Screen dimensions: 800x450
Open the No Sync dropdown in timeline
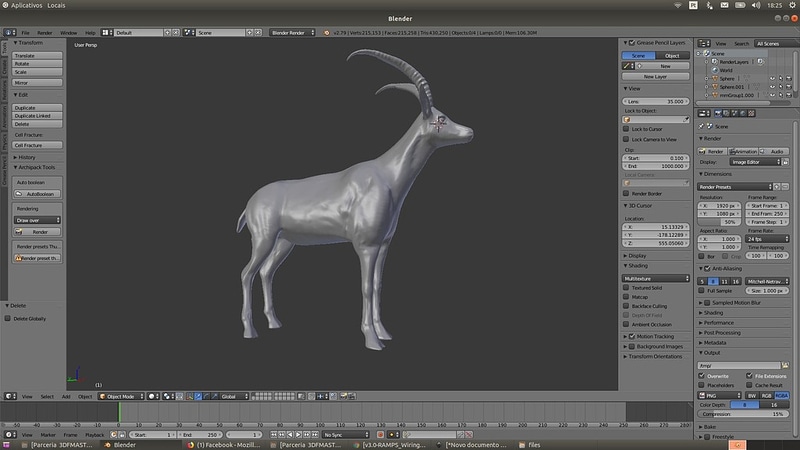tap(346, 435)
